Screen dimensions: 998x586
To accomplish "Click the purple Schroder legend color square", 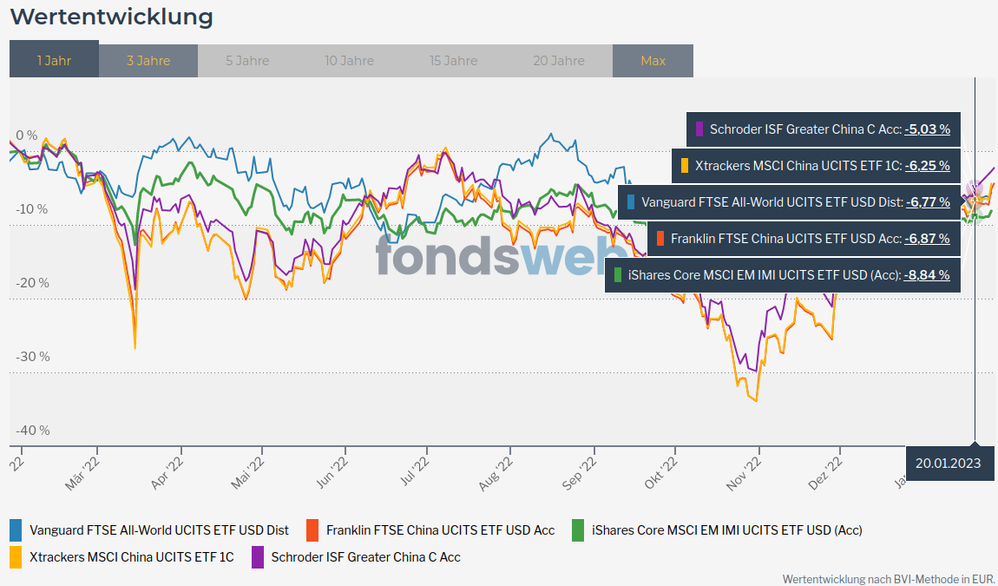I will (257, 556).
